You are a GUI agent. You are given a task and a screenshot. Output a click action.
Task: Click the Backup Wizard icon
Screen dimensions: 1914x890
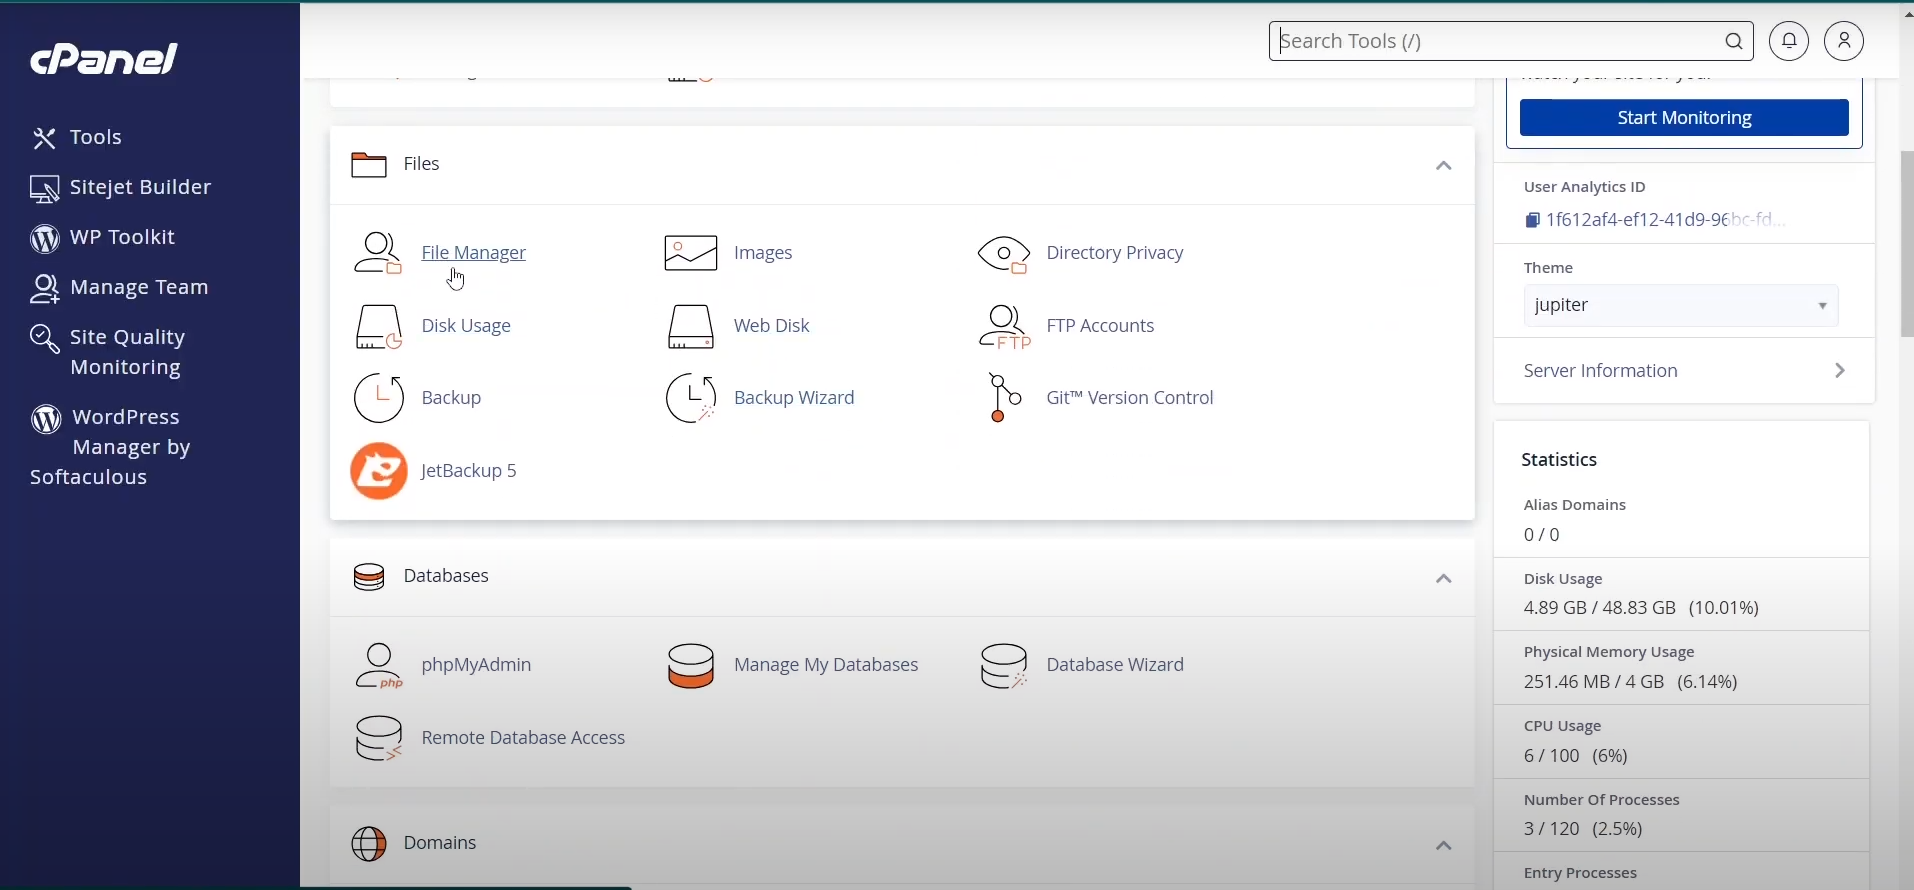[691, 398]
